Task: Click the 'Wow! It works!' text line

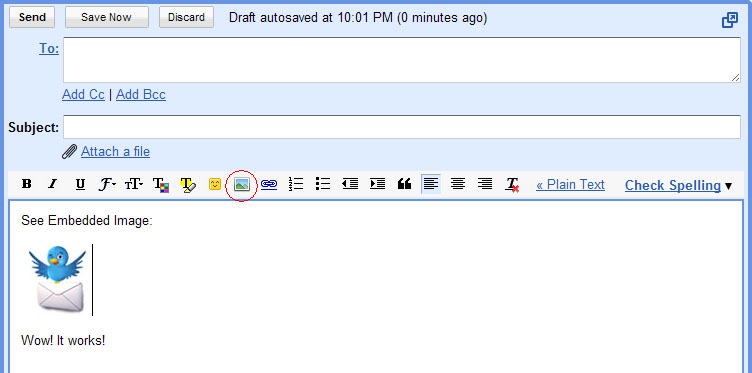Action: 63,341
